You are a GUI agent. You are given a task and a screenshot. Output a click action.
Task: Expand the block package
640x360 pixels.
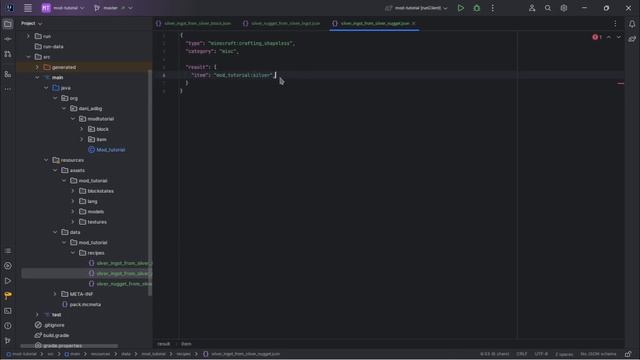(82, 129)
